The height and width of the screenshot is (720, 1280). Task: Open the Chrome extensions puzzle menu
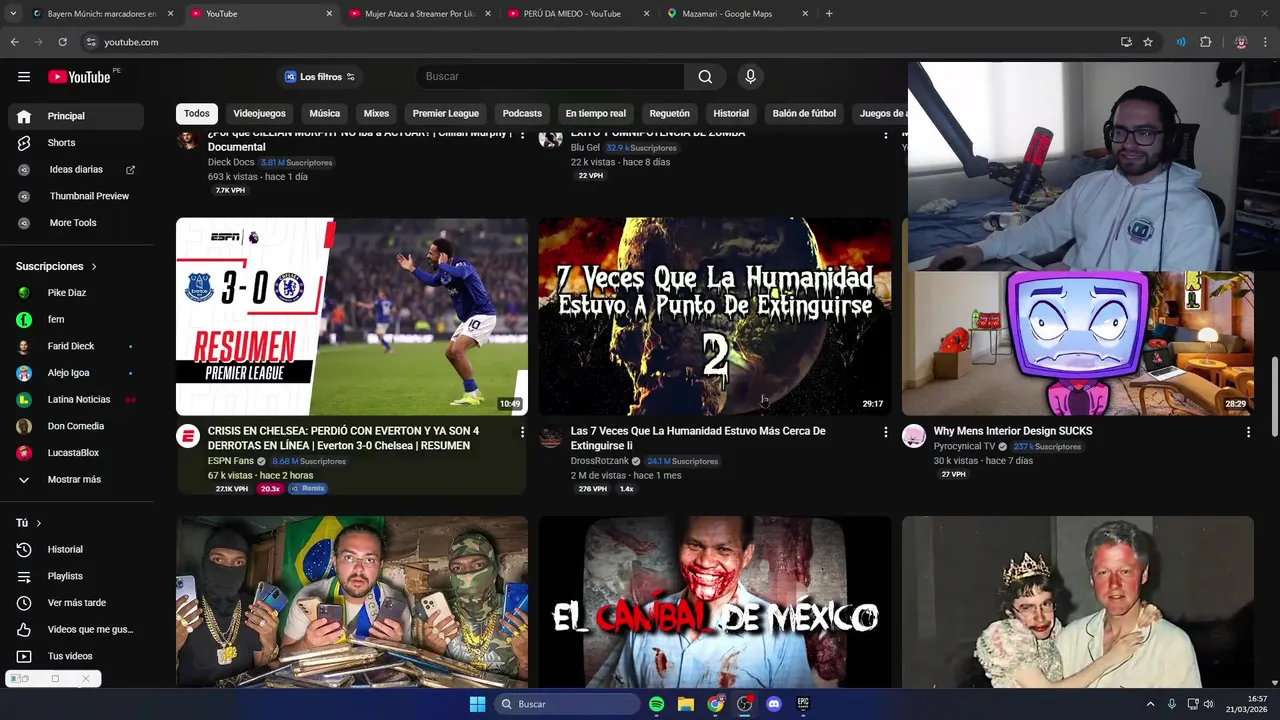(x=1205, y=42)
